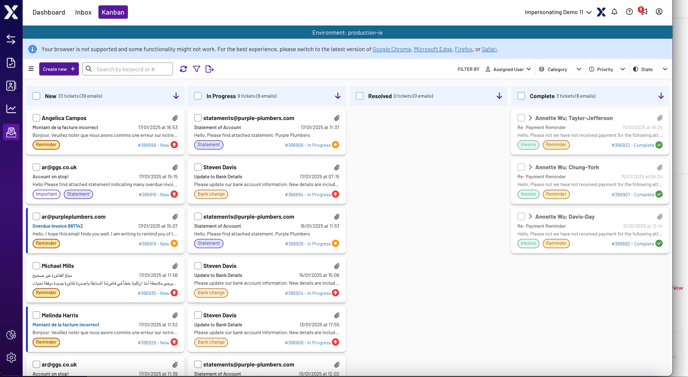The width and height of the screenshot is (688, 377).
Task: Open the user profile icon in the top bar
Action: tap(659, 12)
